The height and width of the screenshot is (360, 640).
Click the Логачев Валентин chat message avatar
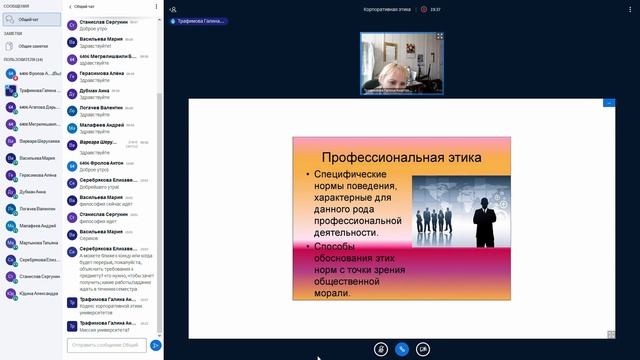[x=72, y=111]
